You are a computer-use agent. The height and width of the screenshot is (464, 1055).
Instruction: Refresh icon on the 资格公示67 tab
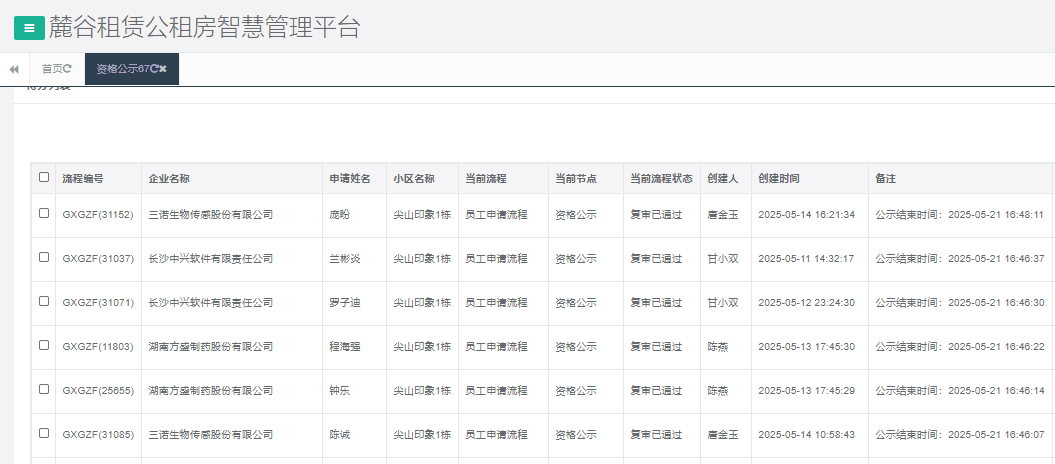click(x=154, y=69)
